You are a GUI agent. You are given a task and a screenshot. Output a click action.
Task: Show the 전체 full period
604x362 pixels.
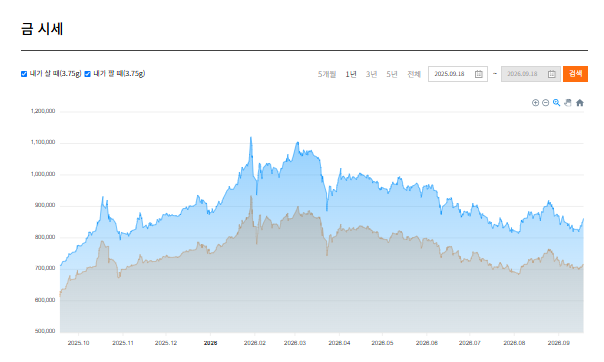414,74
